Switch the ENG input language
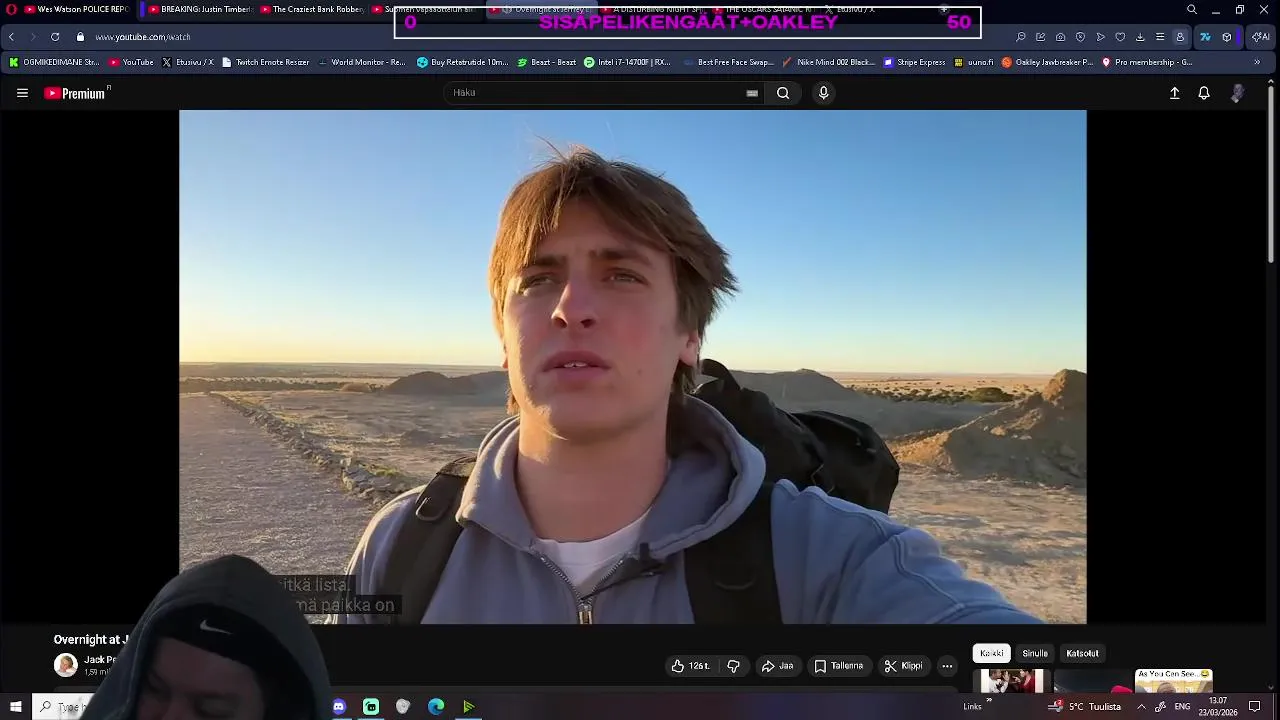Viewport: 1280px width, 720px height. coord(1182,706)
